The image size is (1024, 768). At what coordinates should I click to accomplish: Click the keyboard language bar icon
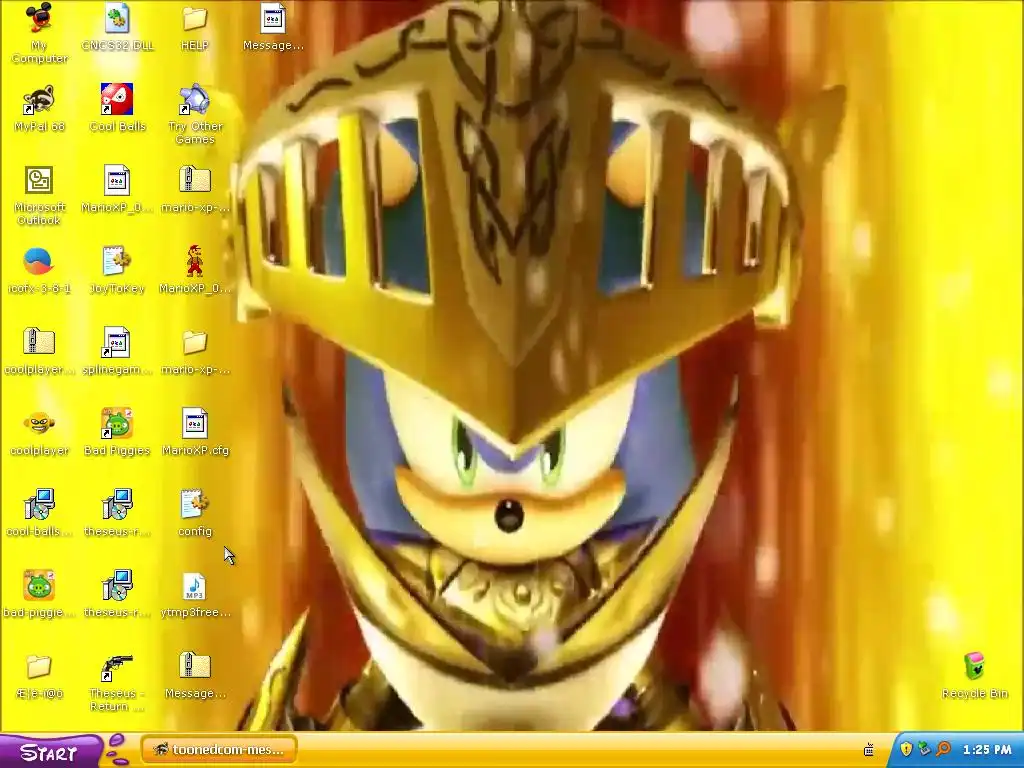(x=869, y=750)
